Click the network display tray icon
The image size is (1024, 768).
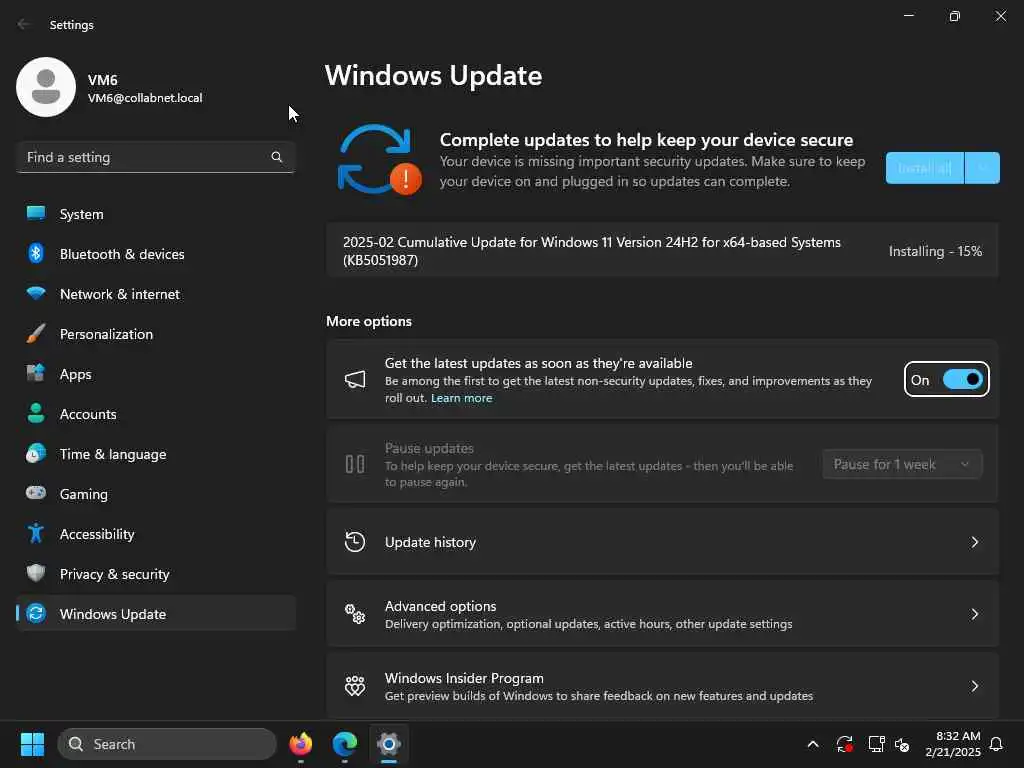click(x=876, y=744)
